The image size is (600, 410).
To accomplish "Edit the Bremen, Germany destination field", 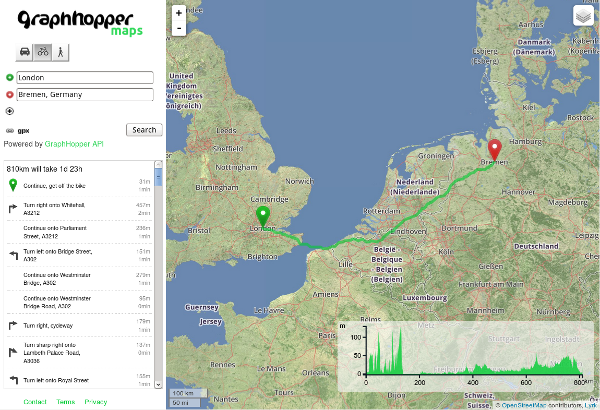I will [x=85, y=95].
